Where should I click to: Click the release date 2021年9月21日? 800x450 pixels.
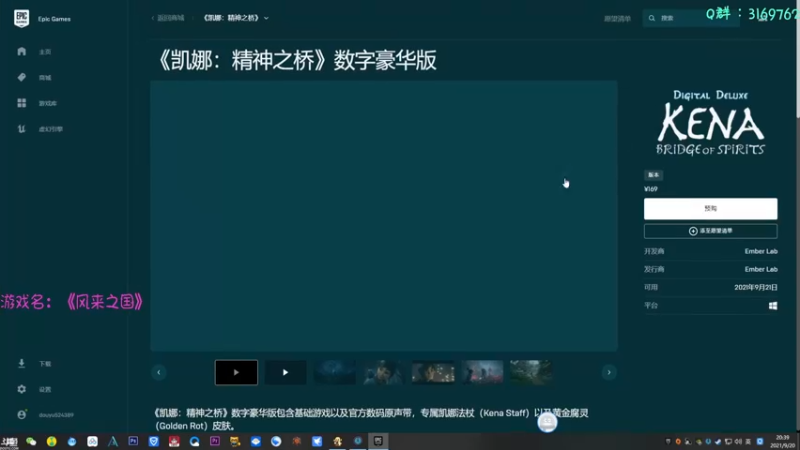click(x=756, y=287)
